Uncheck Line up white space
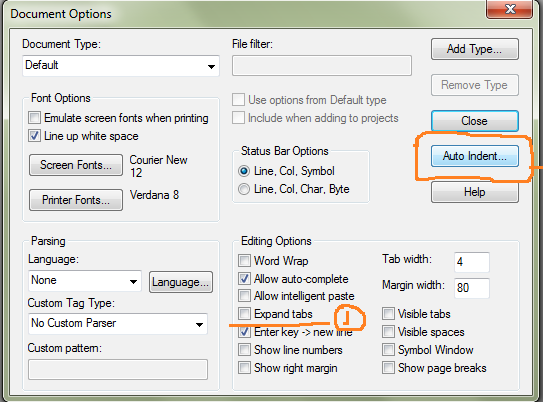543x402 pixels. click(34, 136)
